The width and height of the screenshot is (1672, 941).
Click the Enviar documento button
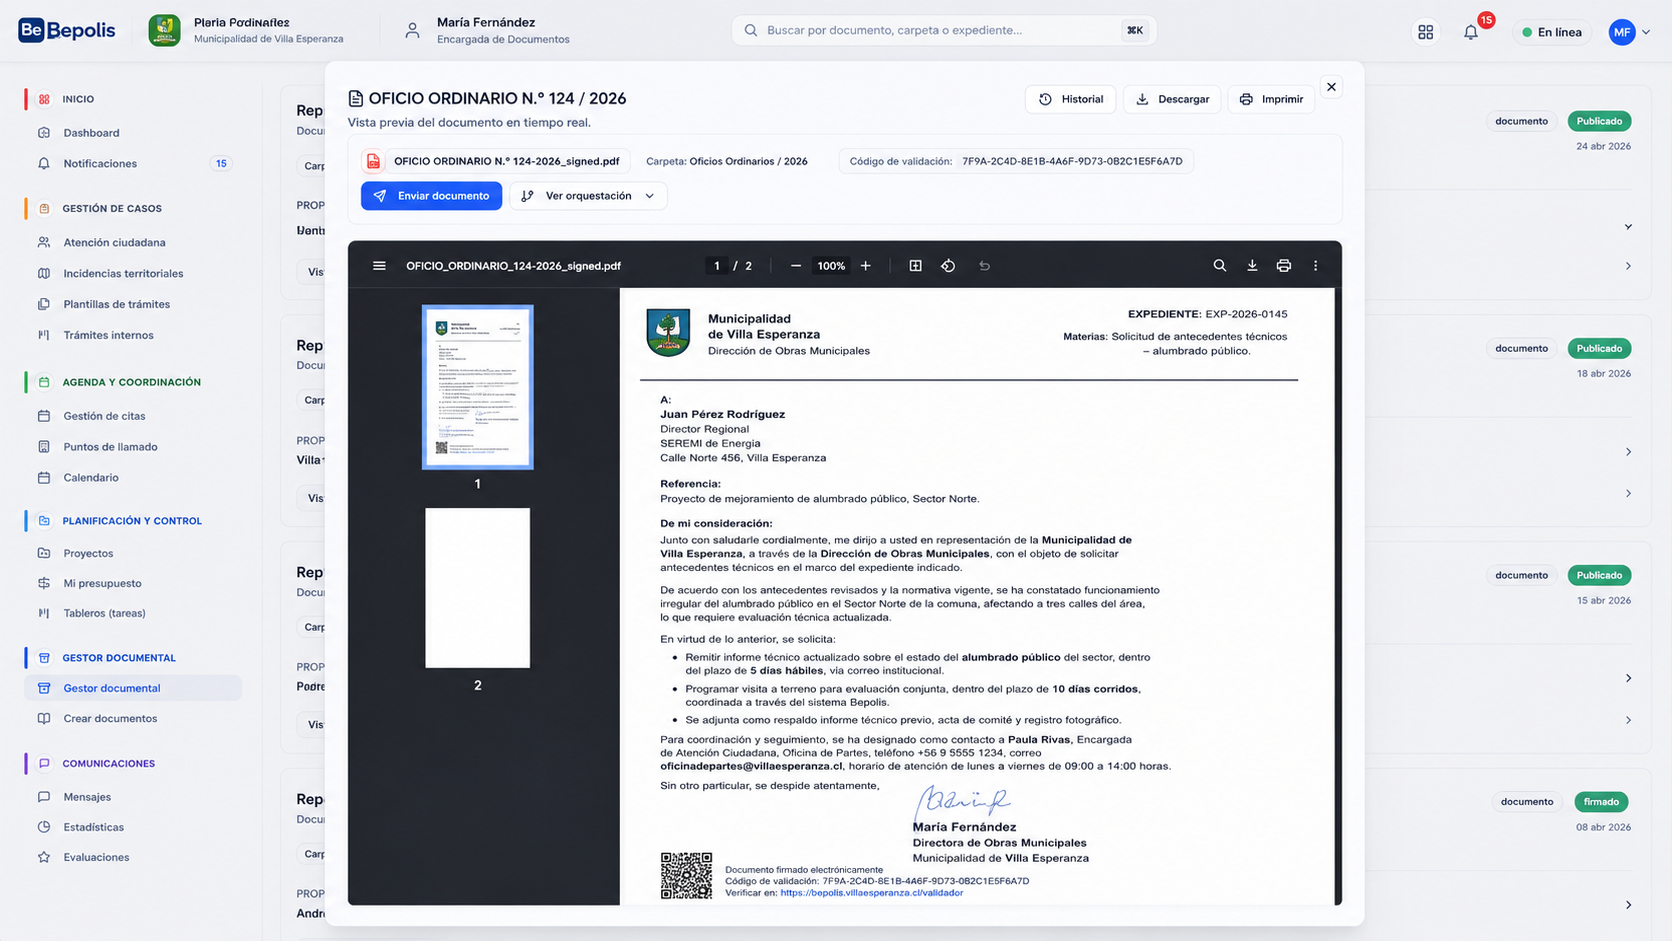coord(431,196)
